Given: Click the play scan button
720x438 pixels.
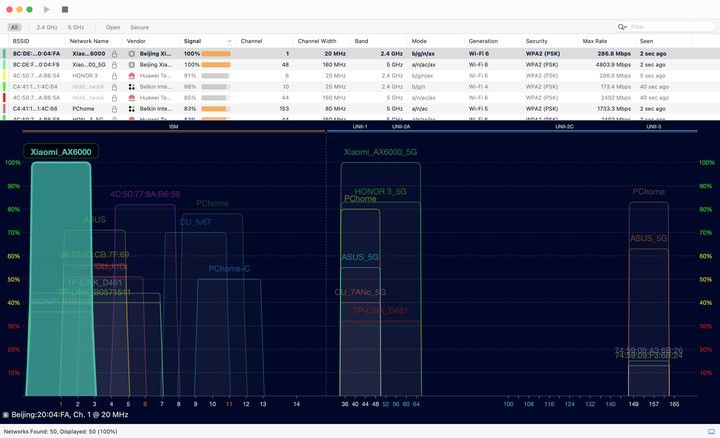Looking at the screenshot, I should click(46, 9).
